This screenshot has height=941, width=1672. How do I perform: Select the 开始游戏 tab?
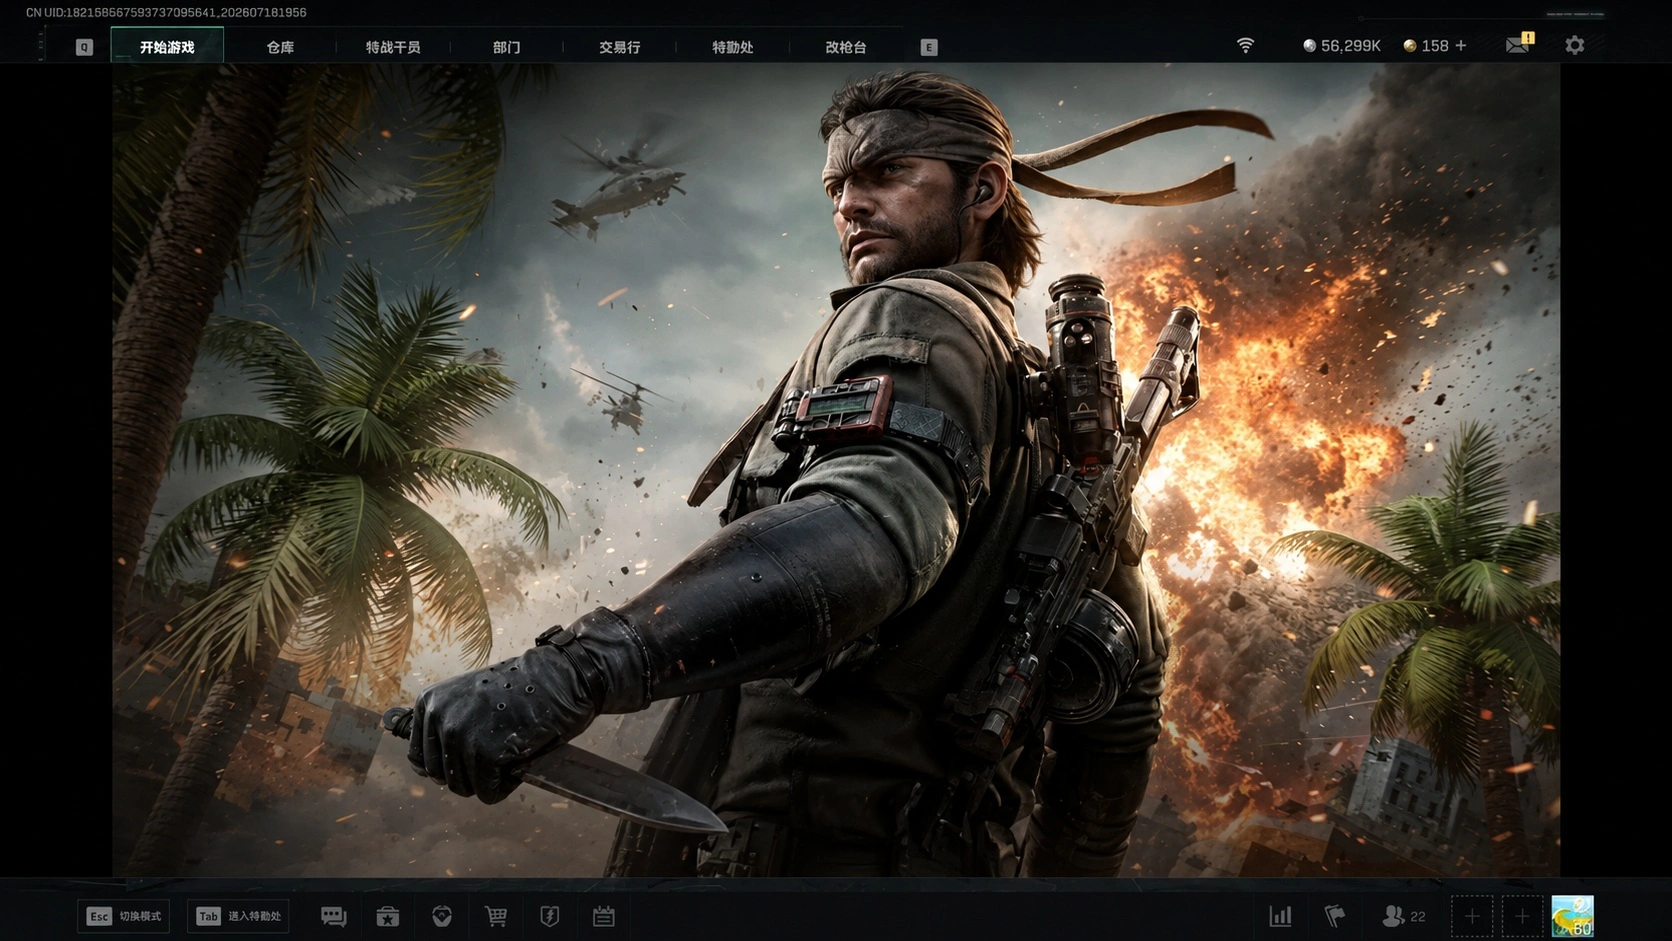click(x=167, y=47)
